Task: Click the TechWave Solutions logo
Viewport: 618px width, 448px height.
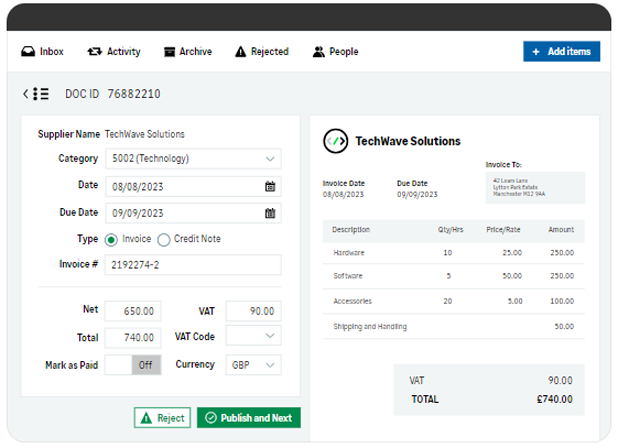Action: (x=336, y=141)
